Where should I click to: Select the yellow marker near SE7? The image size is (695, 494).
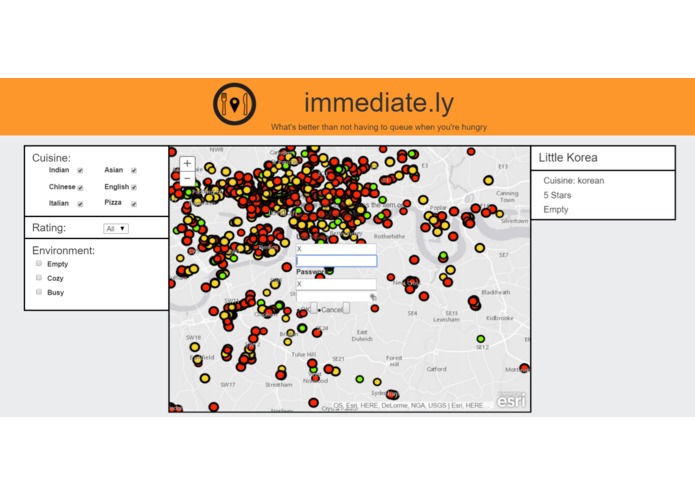click(480, 248)
